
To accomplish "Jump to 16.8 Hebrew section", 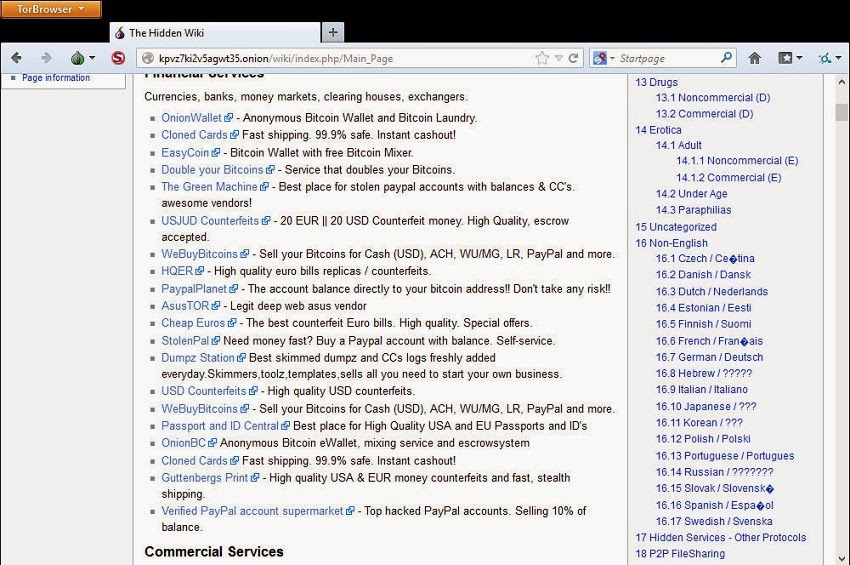I will [x=704, y=373].
